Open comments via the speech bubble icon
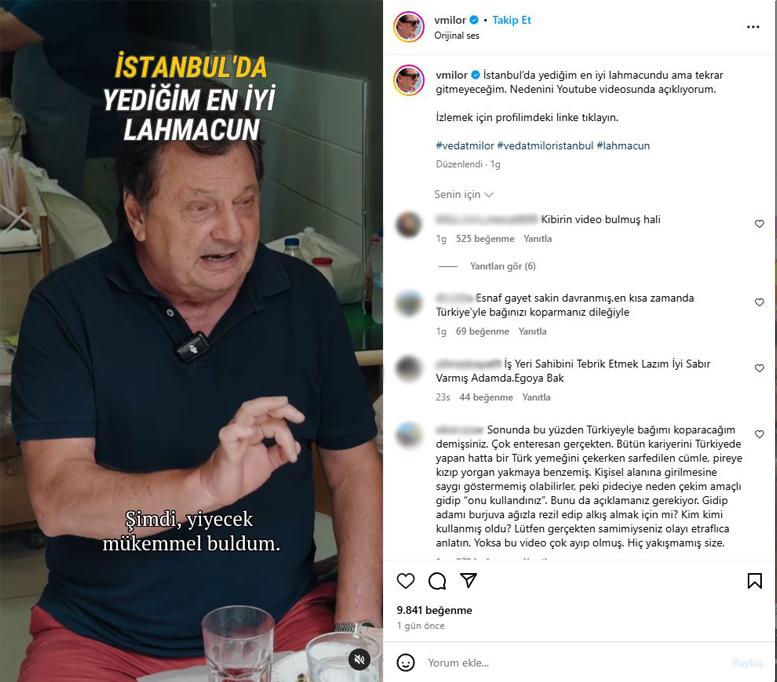 coord(437,580)
